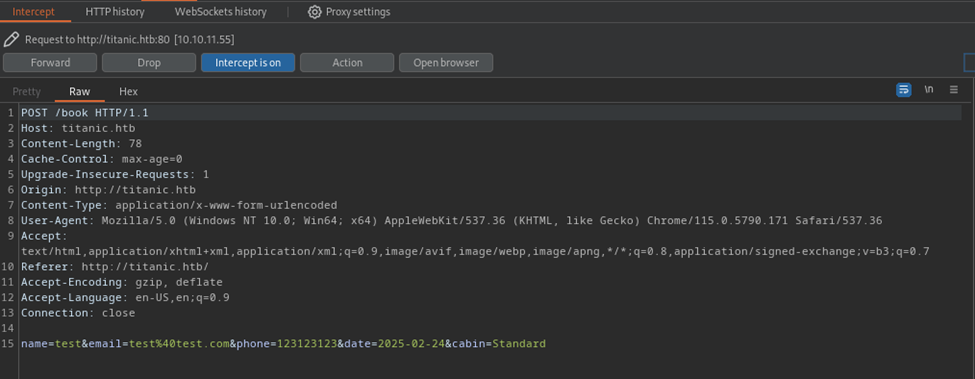This screenshot has width=975, height=379.
Task: Click the Host: titanic.htb header line
Action: tap(78, 129)
